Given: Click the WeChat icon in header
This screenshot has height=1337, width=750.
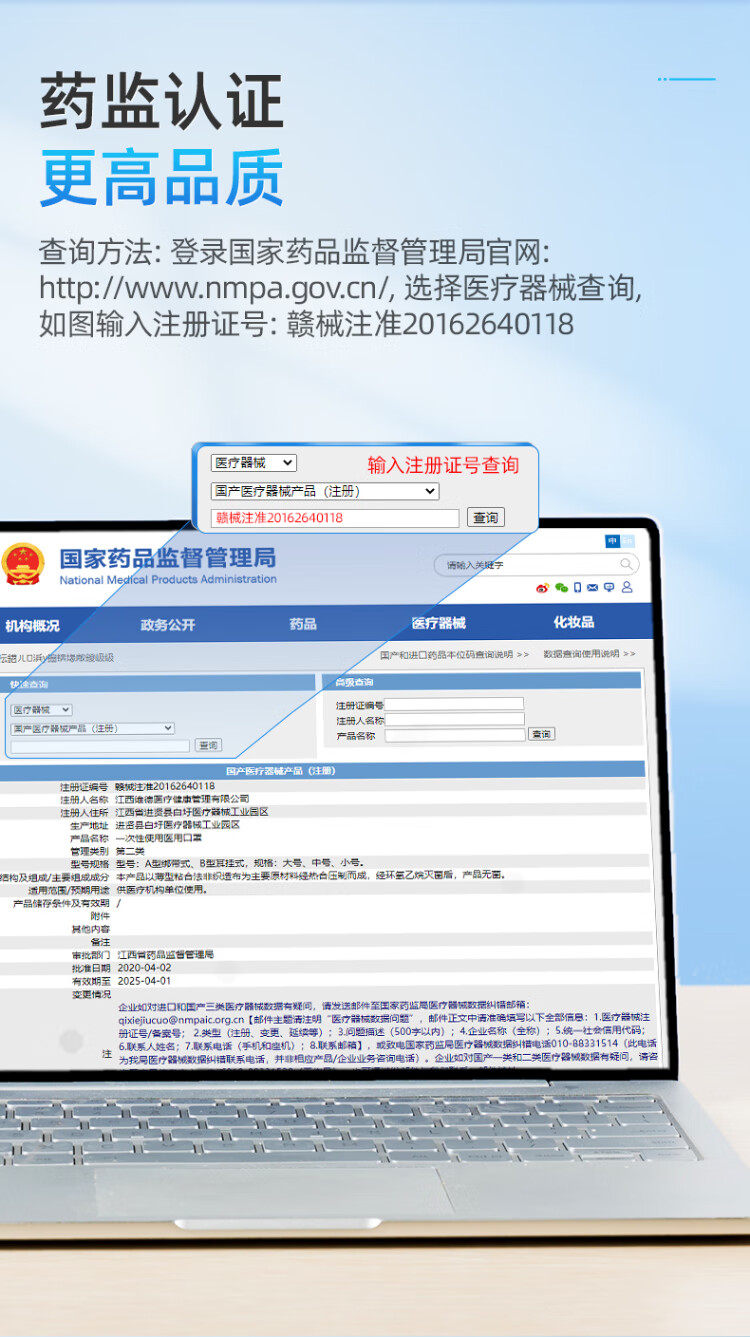Looking at the screenshot, I should pyautogui.click(x=561, y=588).
